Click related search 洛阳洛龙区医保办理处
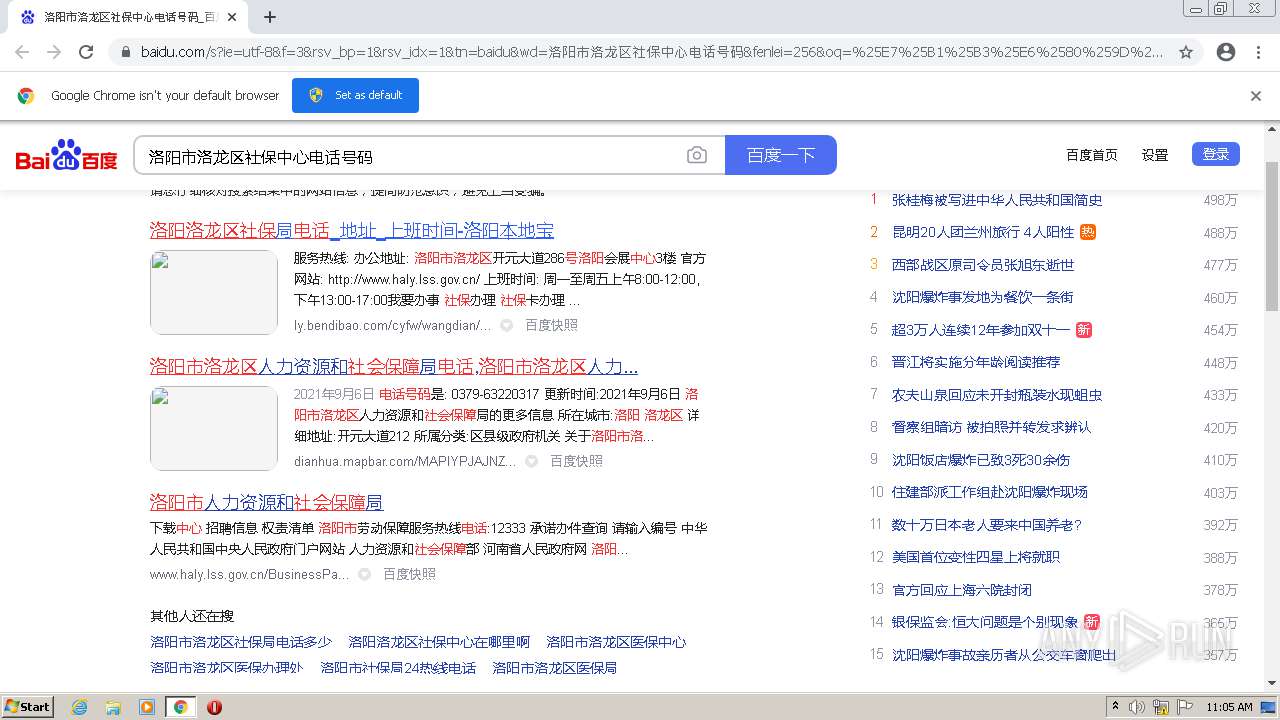Image resolution: width=1280 pixels, height=720 pixels. point(227,668)
